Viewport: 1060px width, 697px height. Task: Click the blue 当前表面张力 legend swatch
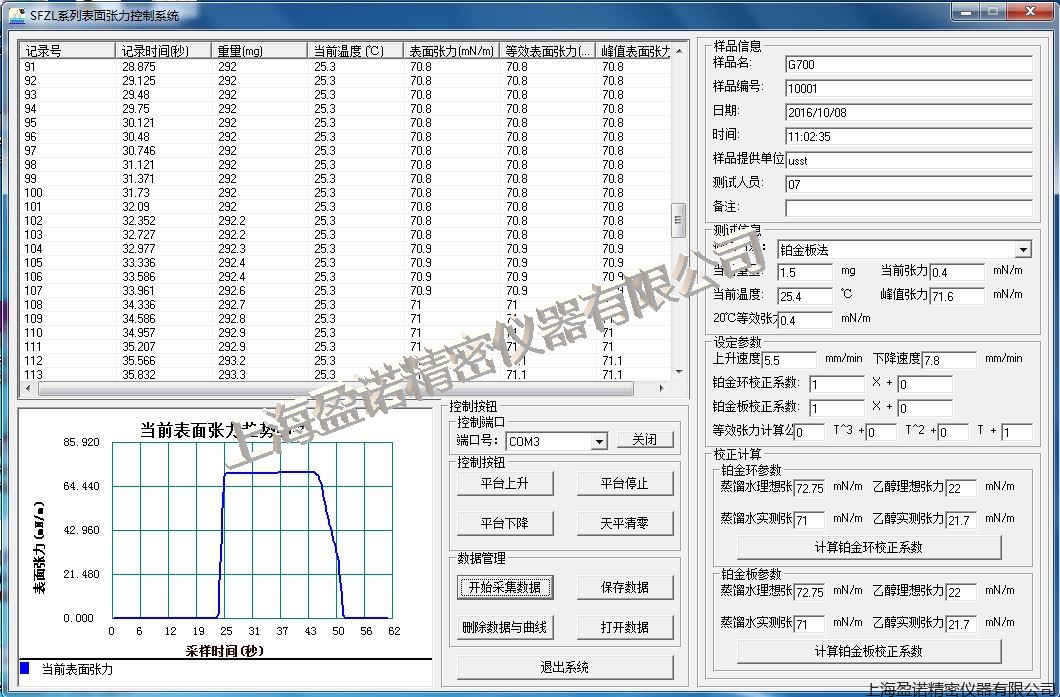[25, 668]
